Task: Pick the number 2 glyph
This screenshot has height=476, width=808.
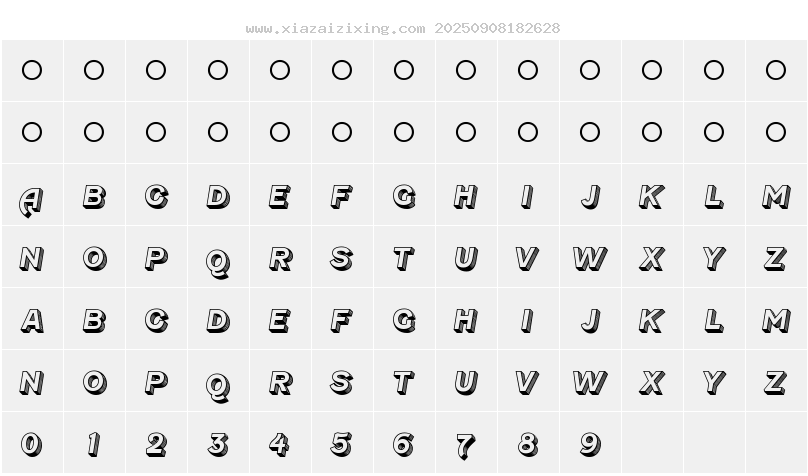Action: 156,443
